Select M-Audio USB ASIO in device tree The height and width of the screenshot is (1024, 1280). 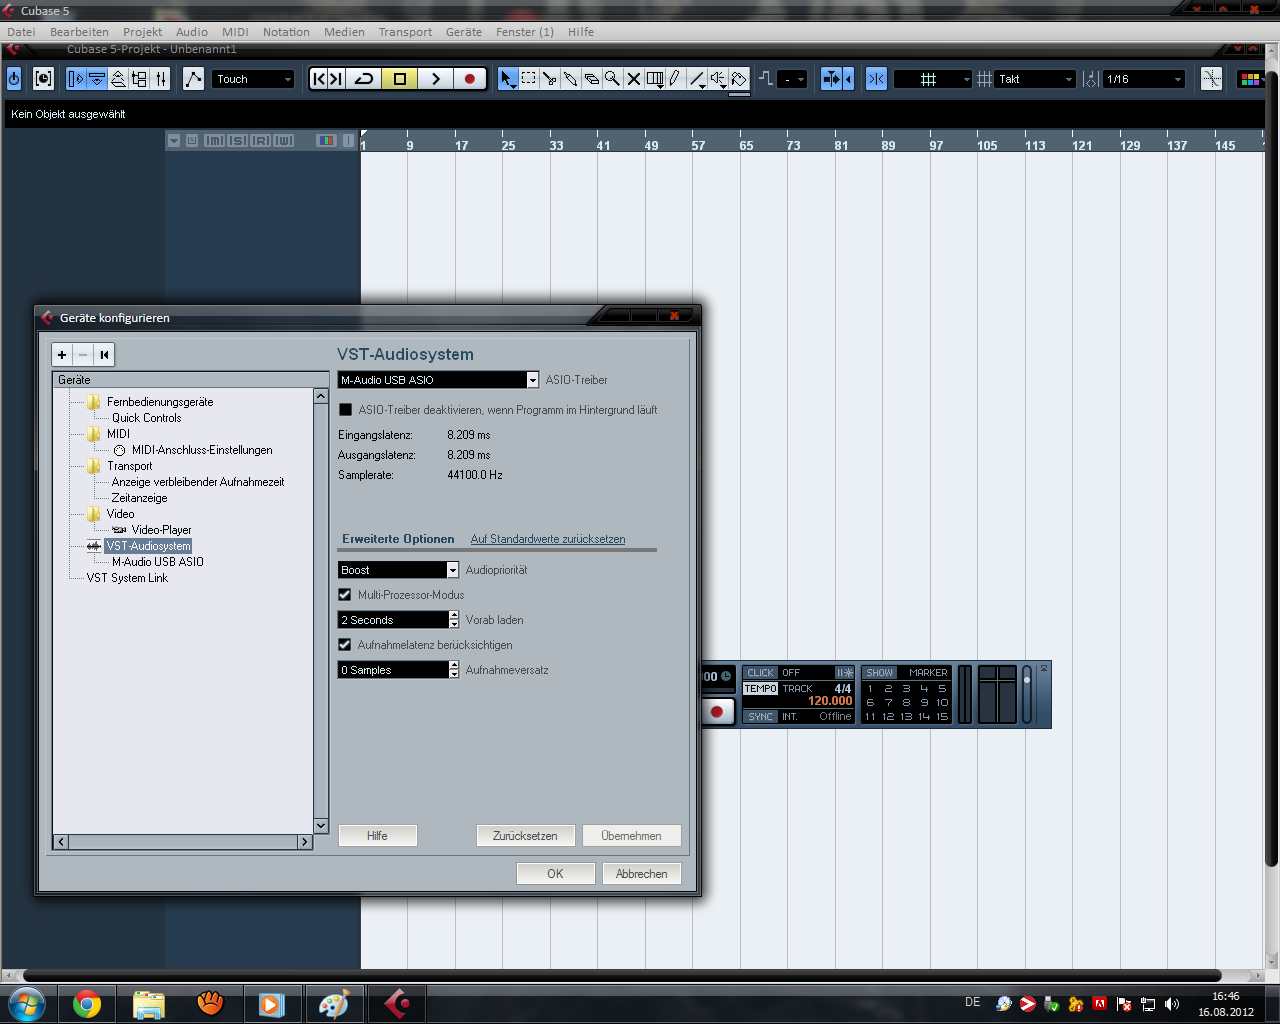tap(157, 562)
